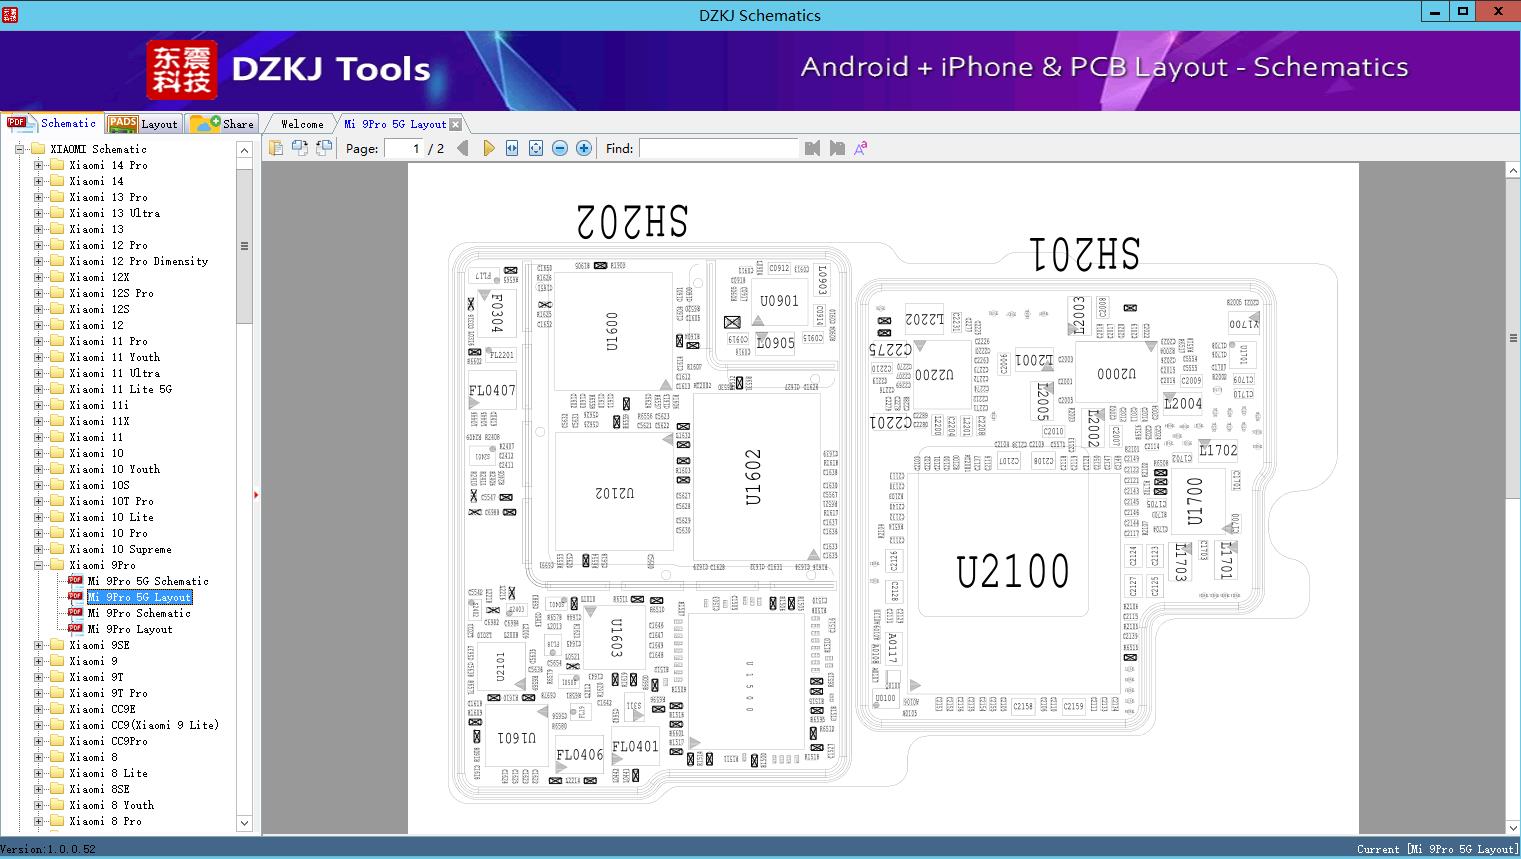Open the Schematic panel tab
Screen dimensions: 1521x859
pyautogui.click(x=52, y=123)
